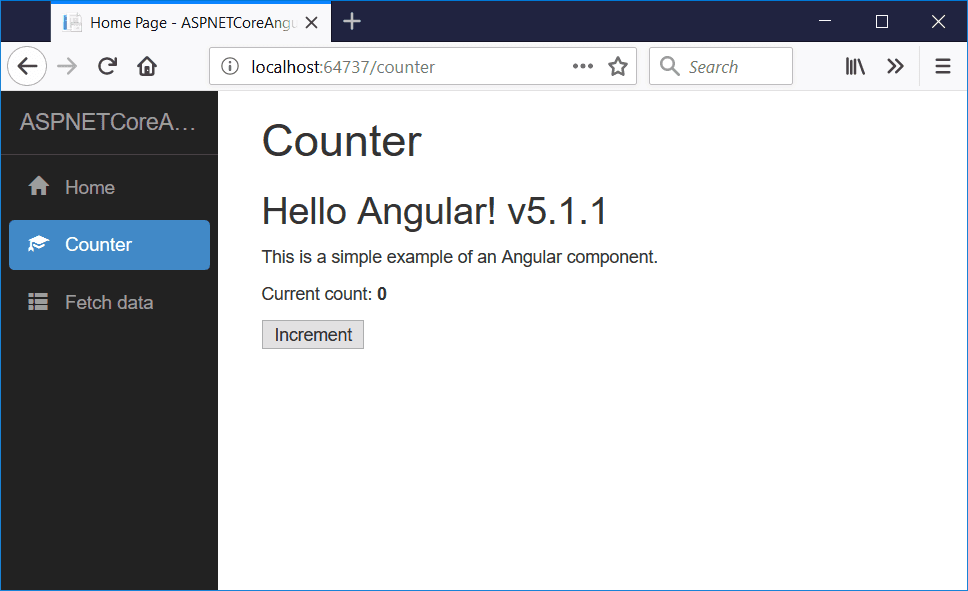968x591 pixels.
Task: Click the Hello Angular! v5.1.1 heading
Action: click(435, 211)
